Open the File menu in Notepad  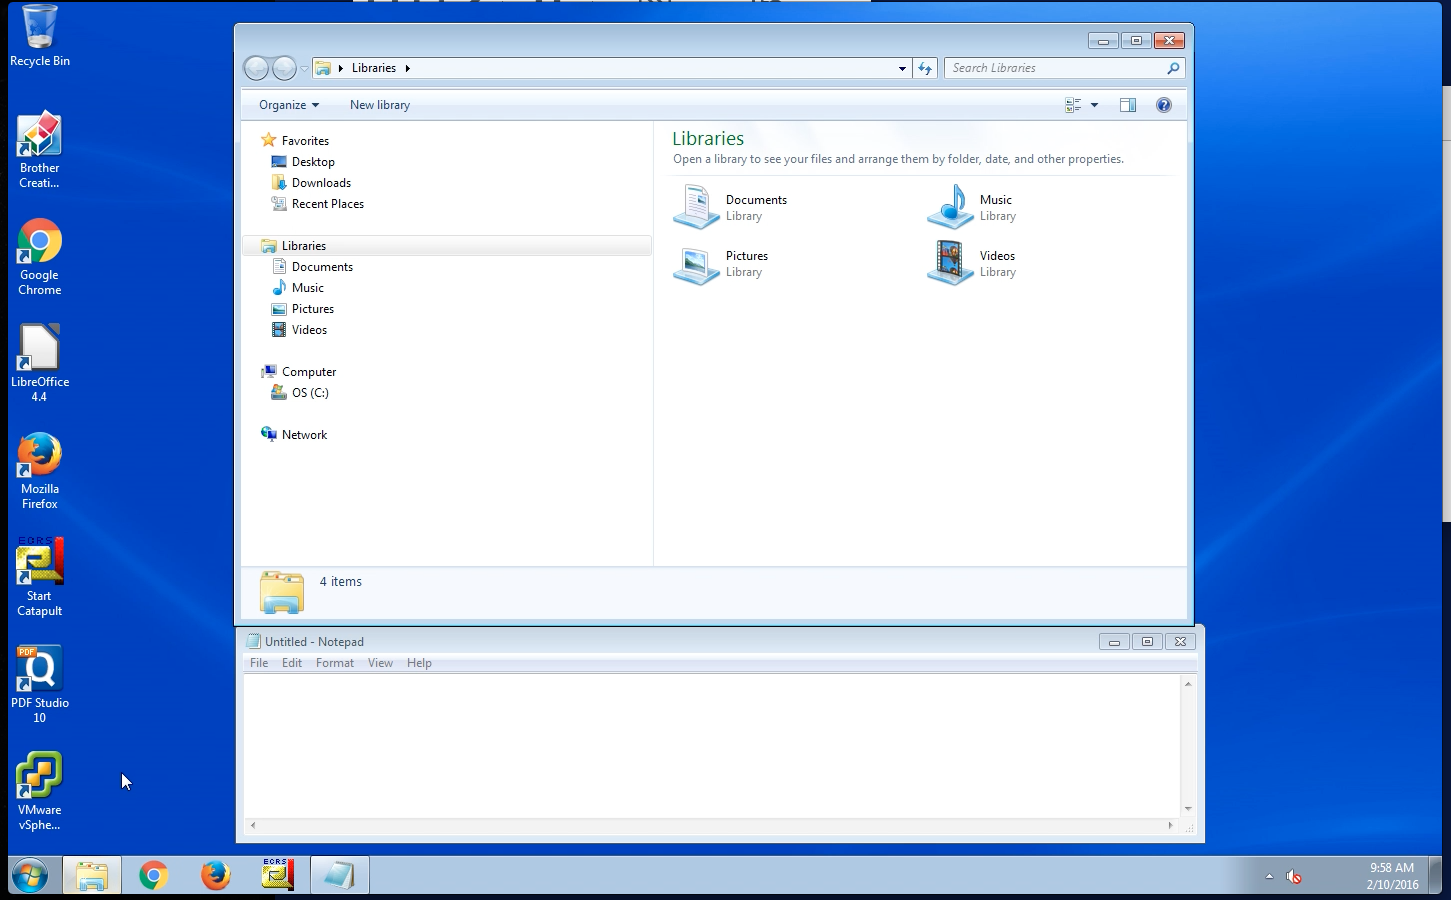pos(258,663)
